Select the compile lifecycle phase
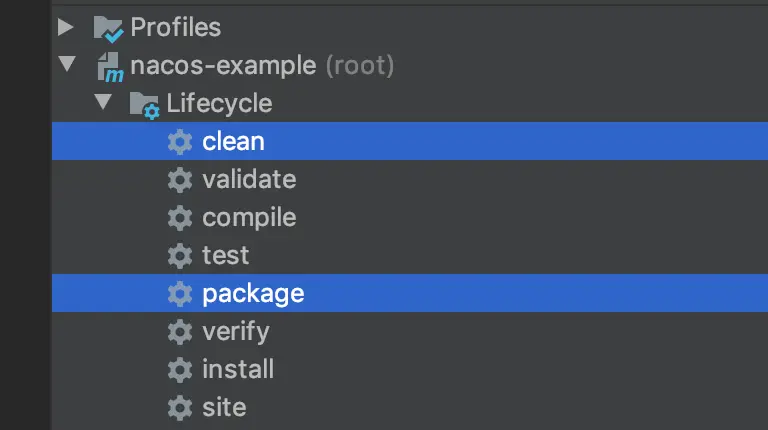768x430 pixels. pos(249,218)
